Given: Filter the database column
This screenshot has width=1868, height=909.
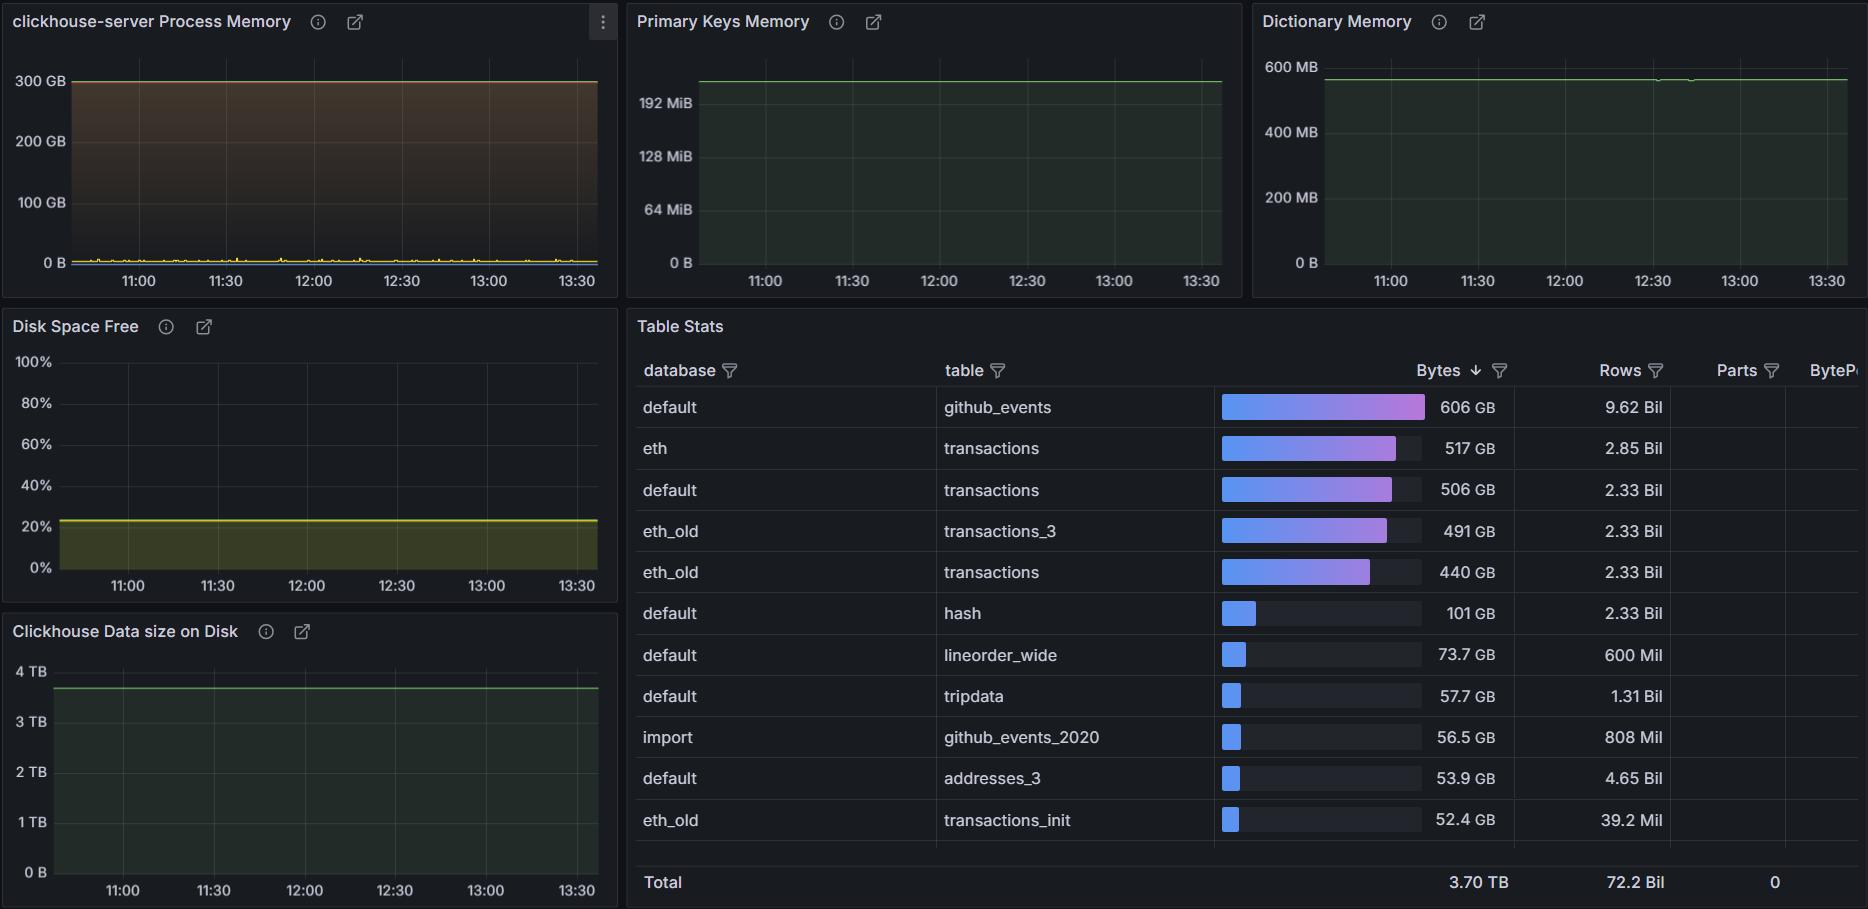Looking at the screenshot, I should coord(730,371).
